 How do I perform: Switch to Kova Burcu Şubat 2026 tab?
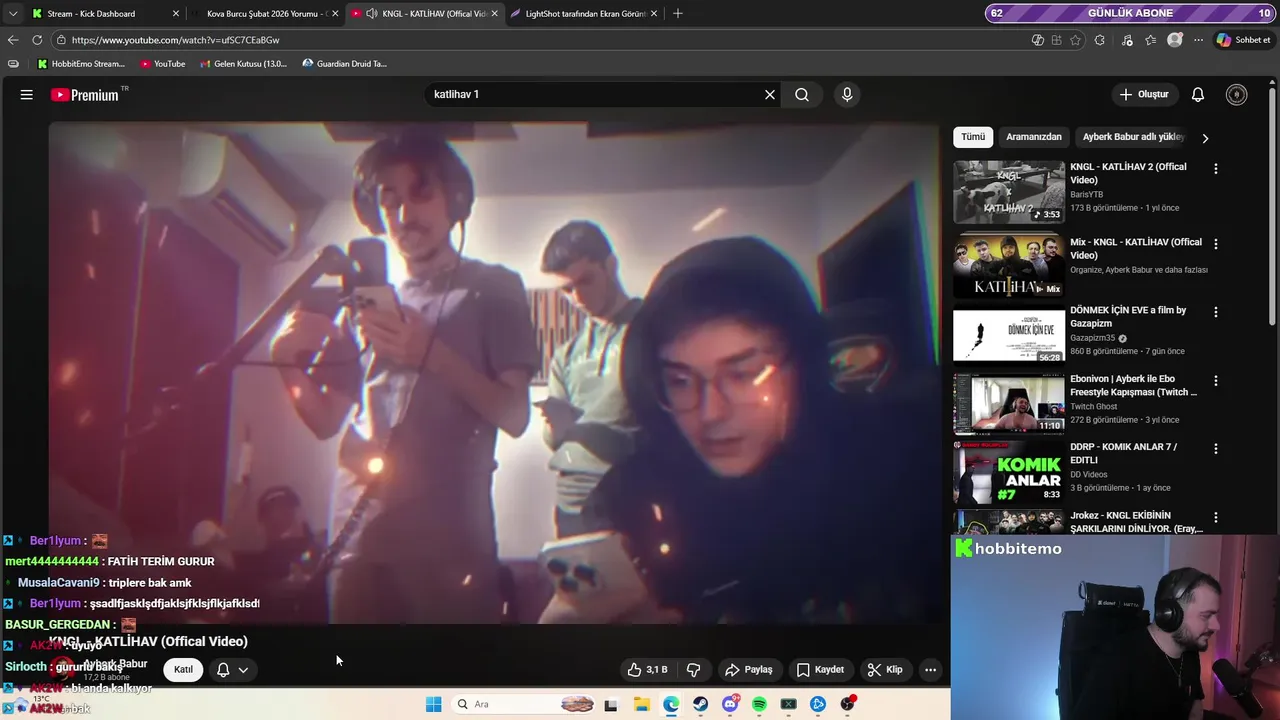tap(266, 13)
